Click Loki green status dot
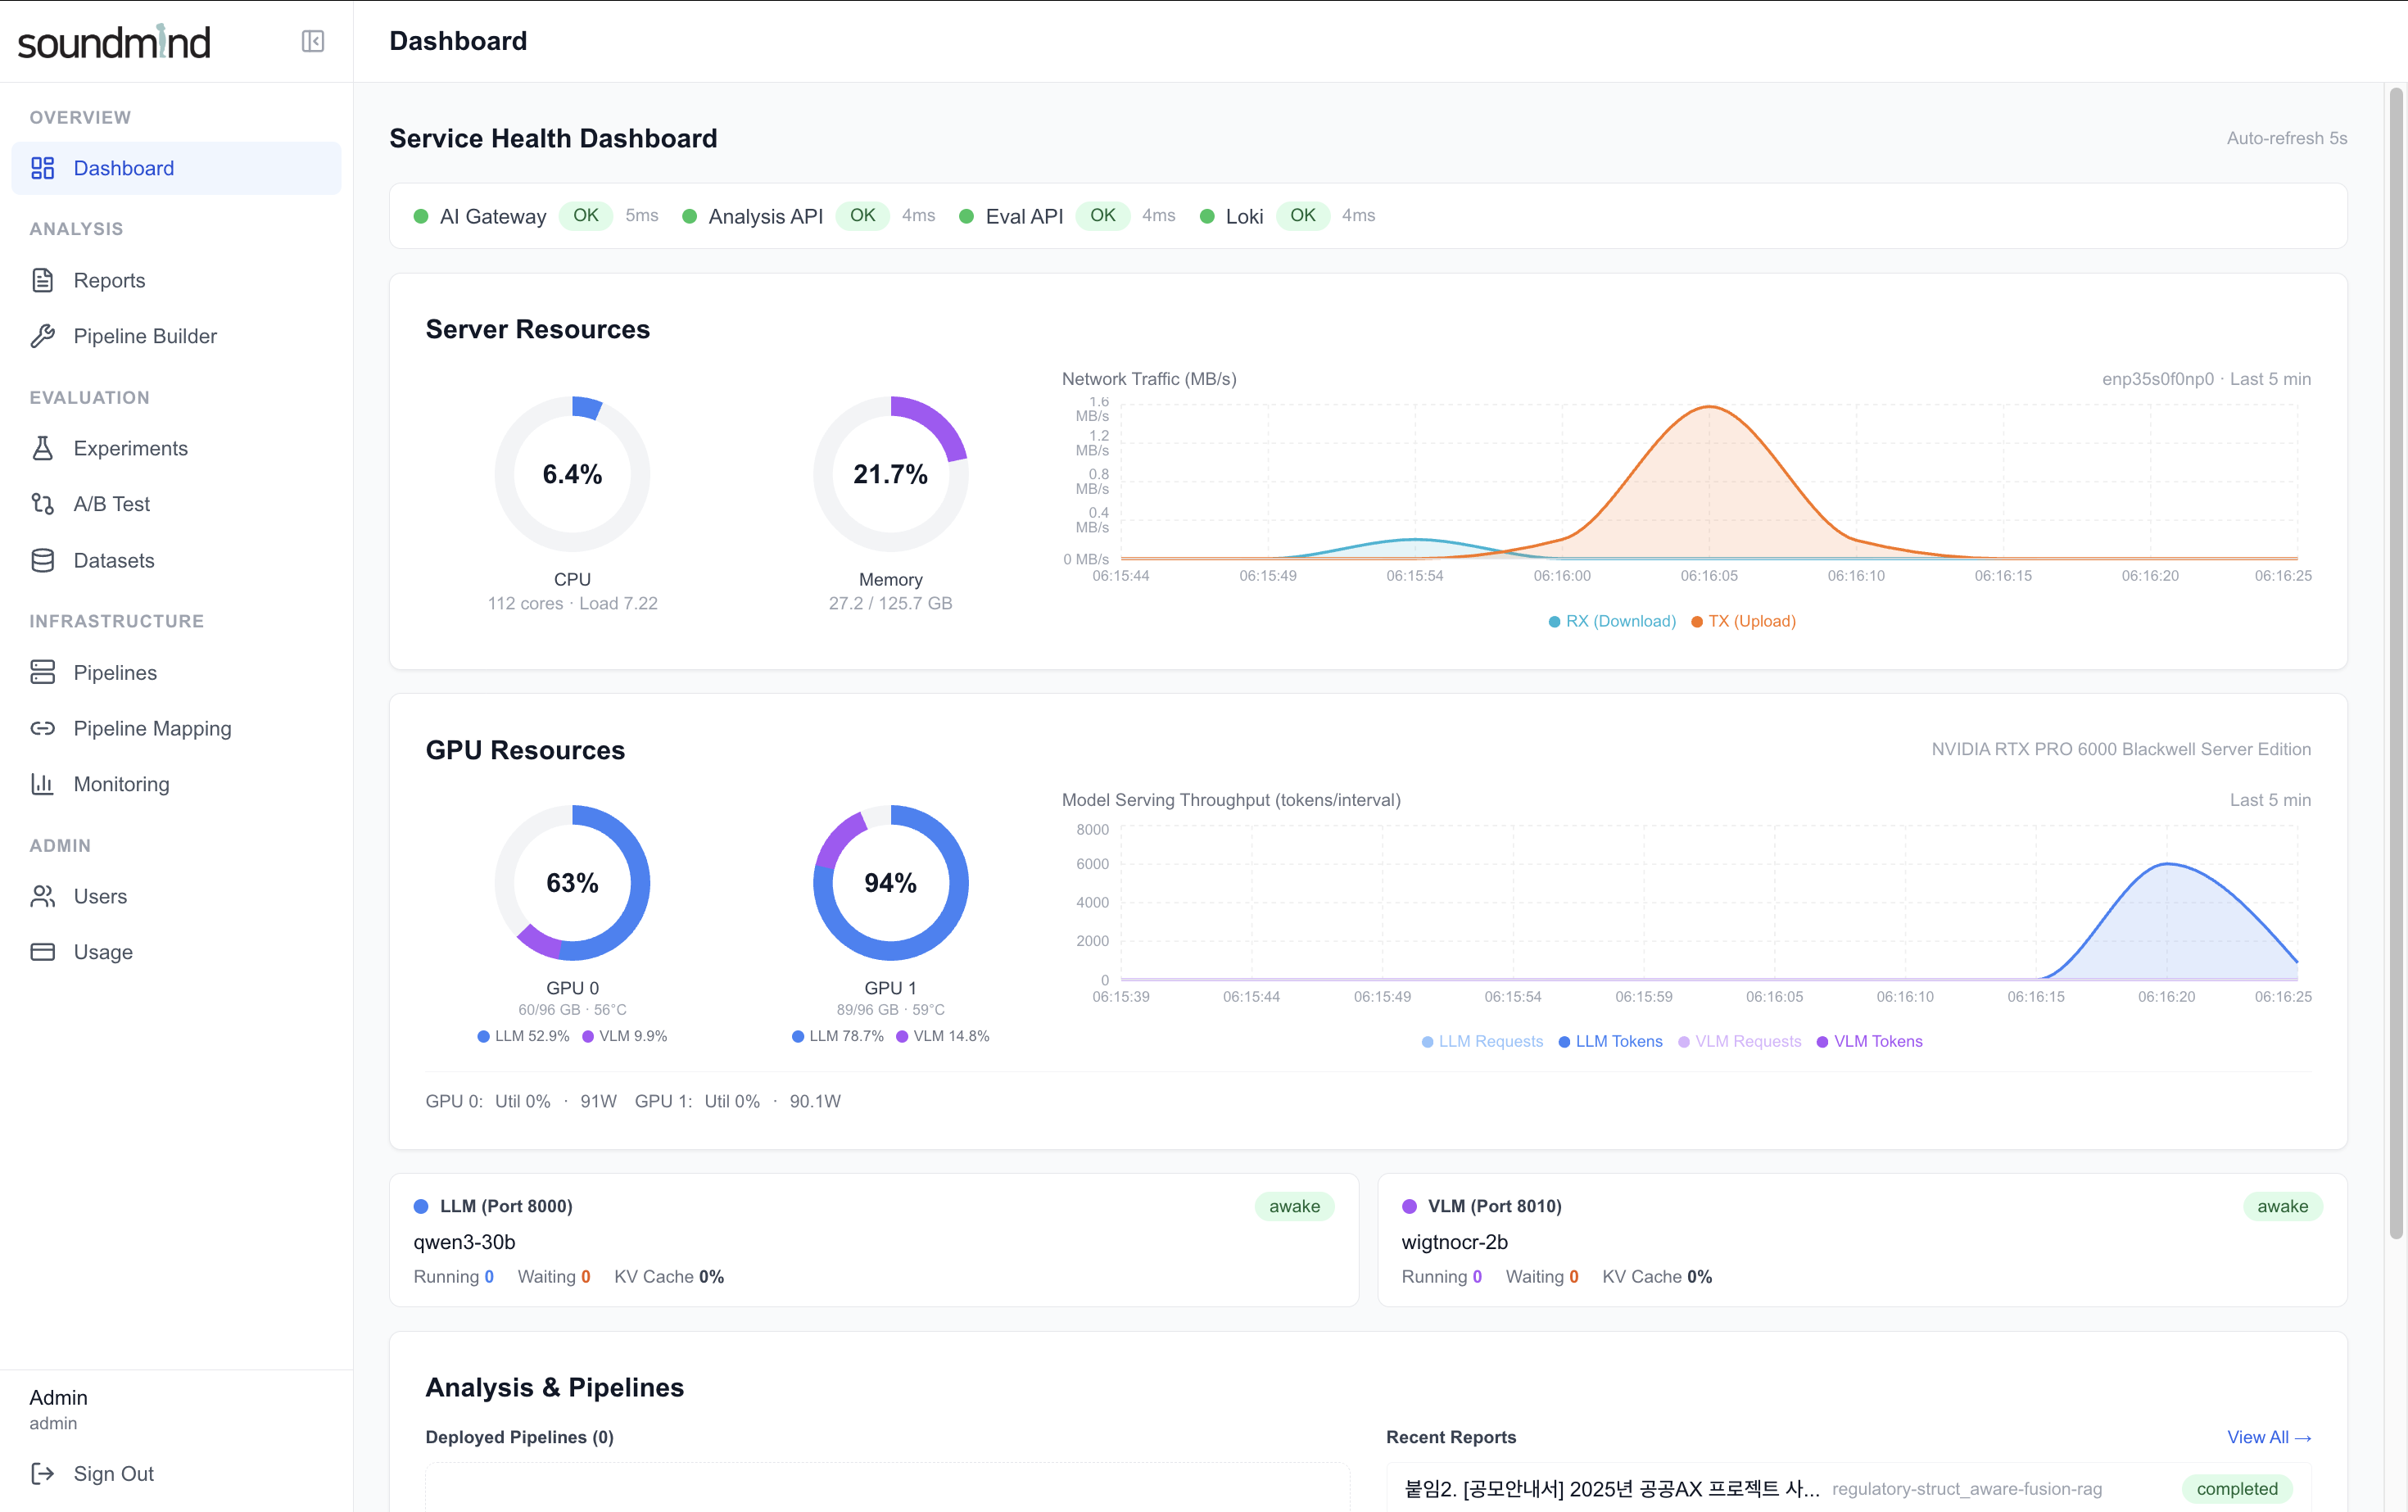Image resolution: width=2408 pixels, height=1512 pixels. pyautogui.click(x=1207, y=216)
